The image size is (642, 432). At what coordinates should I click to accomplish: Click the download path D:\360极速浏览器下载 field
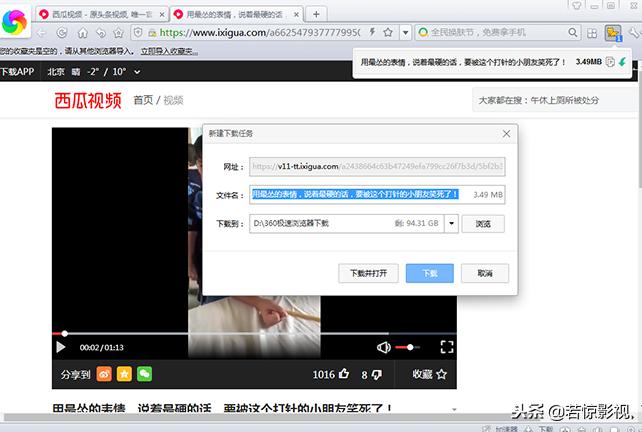pyautogui.click(x=346, y=224)
